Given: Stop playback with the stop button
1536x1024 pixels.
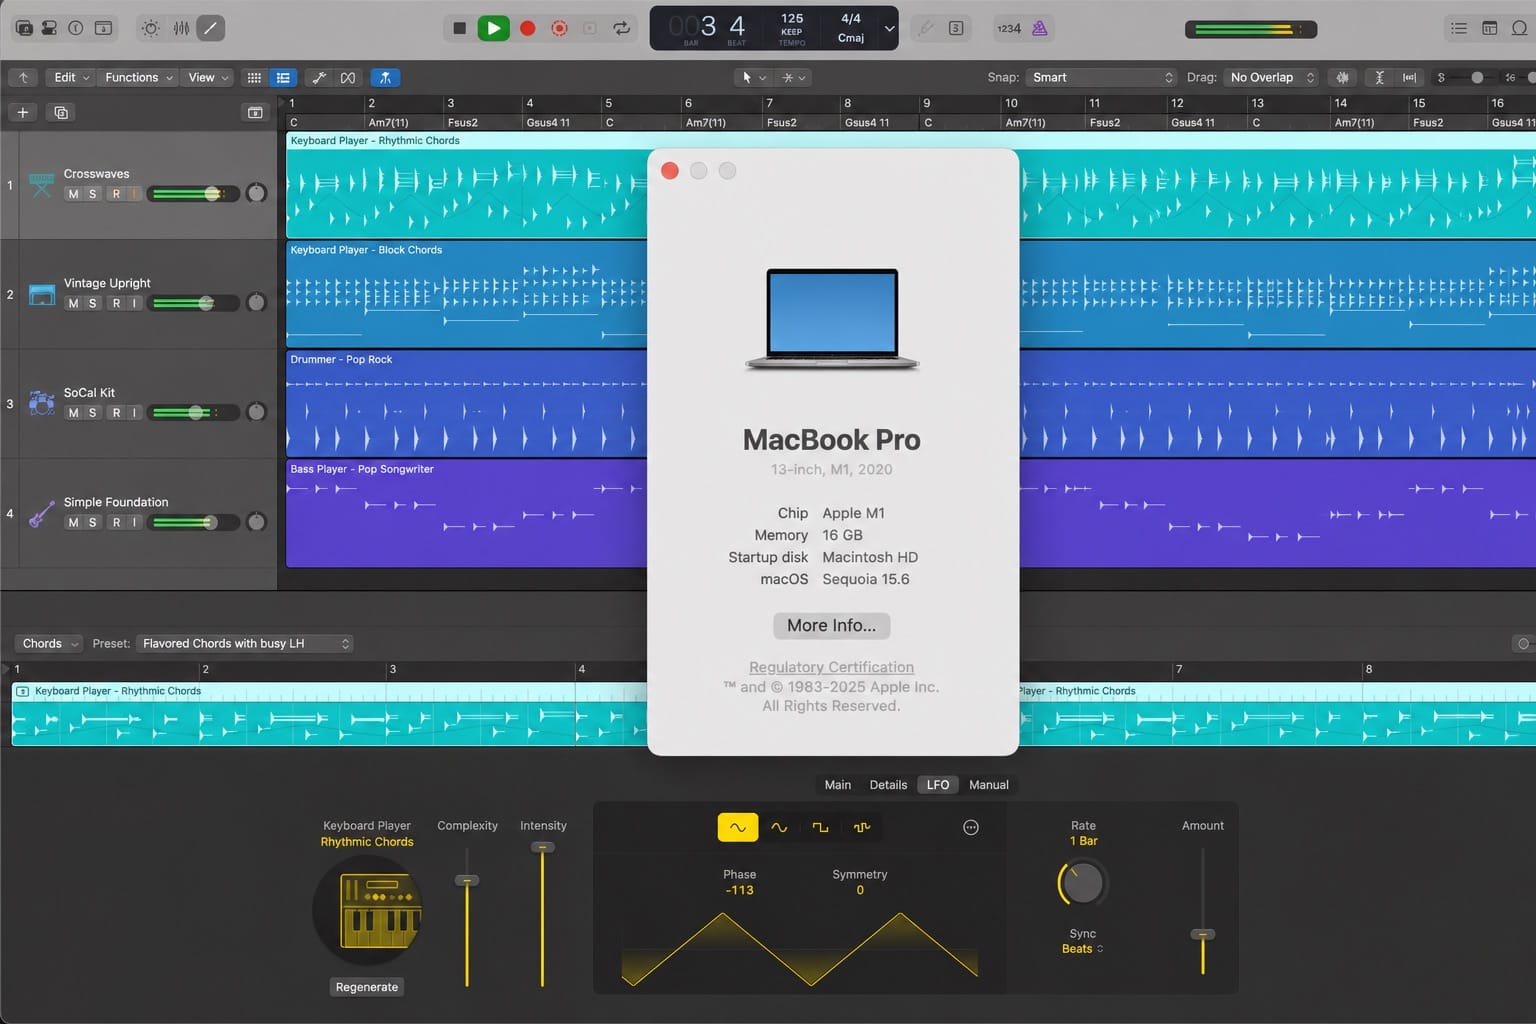Looking at the screenshot, I should point(459,28).
